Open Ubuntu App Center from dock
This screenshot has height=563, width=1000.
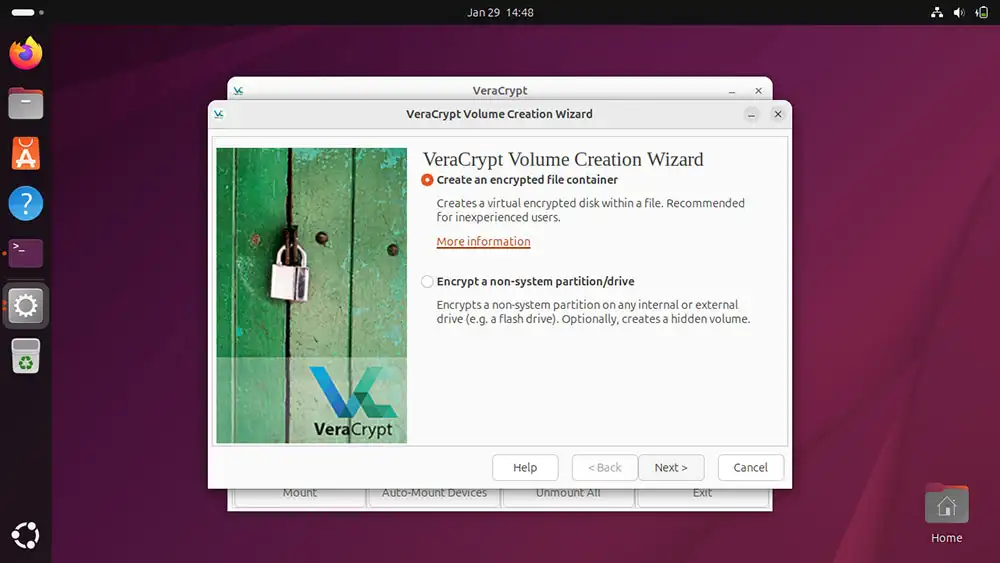coord(26,154)
